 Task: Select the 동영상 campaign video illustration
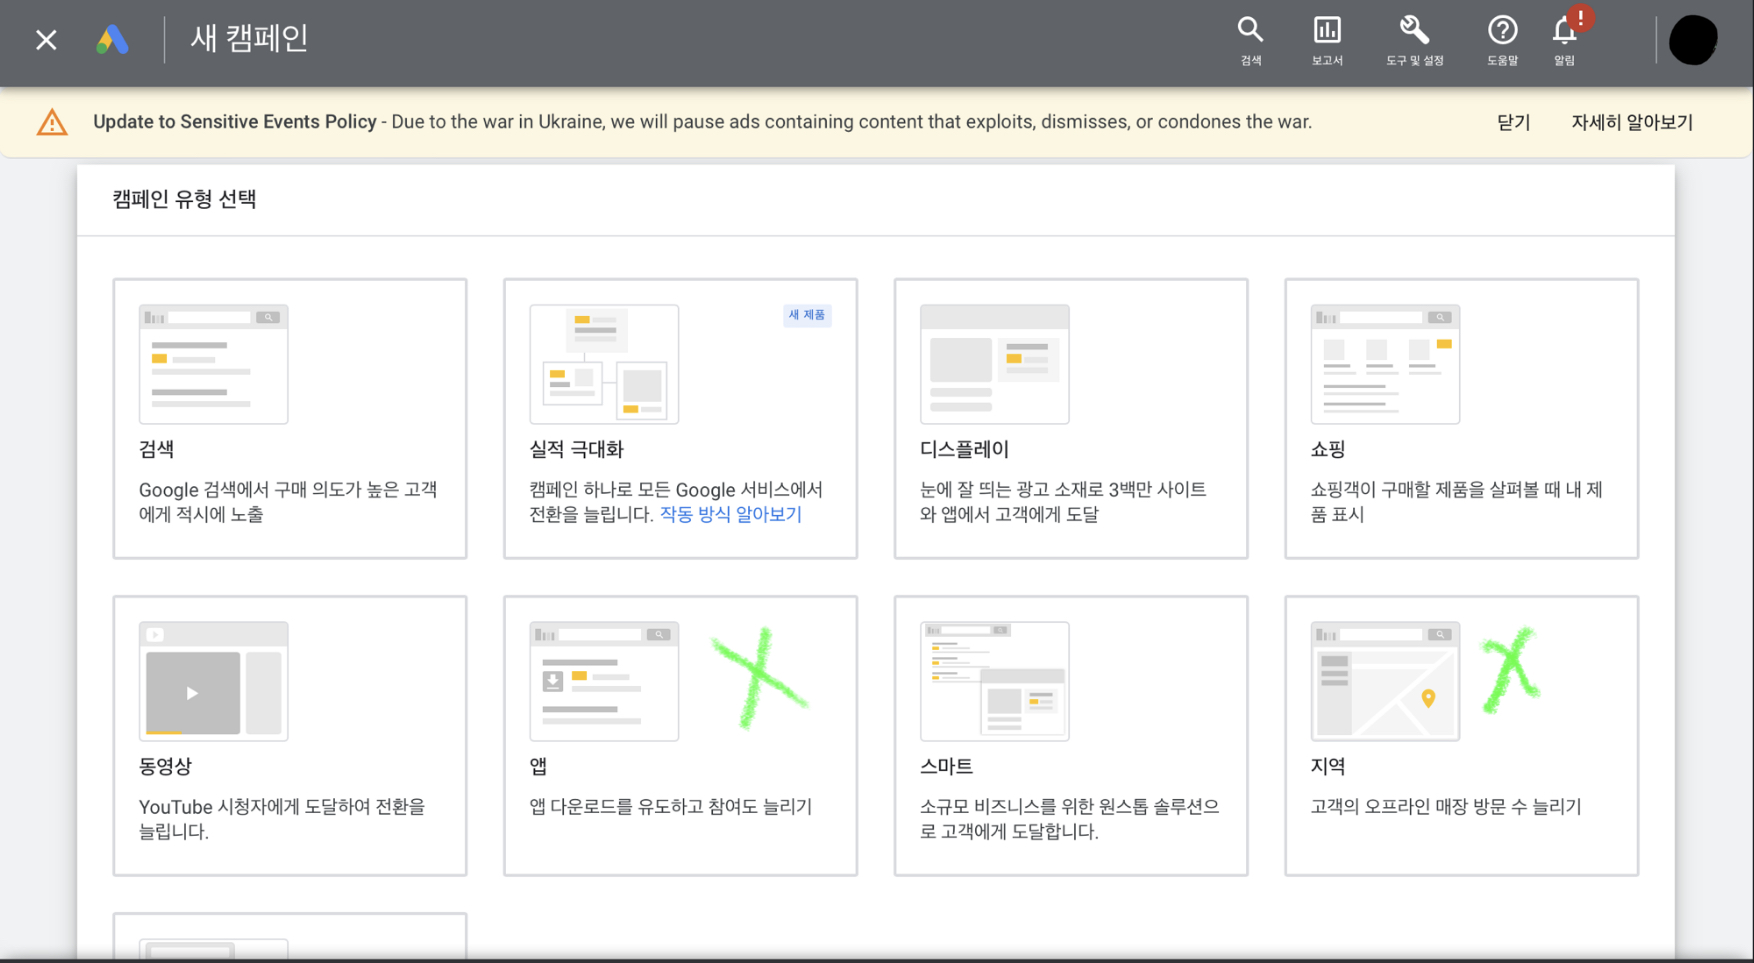(x=213, y=681)
